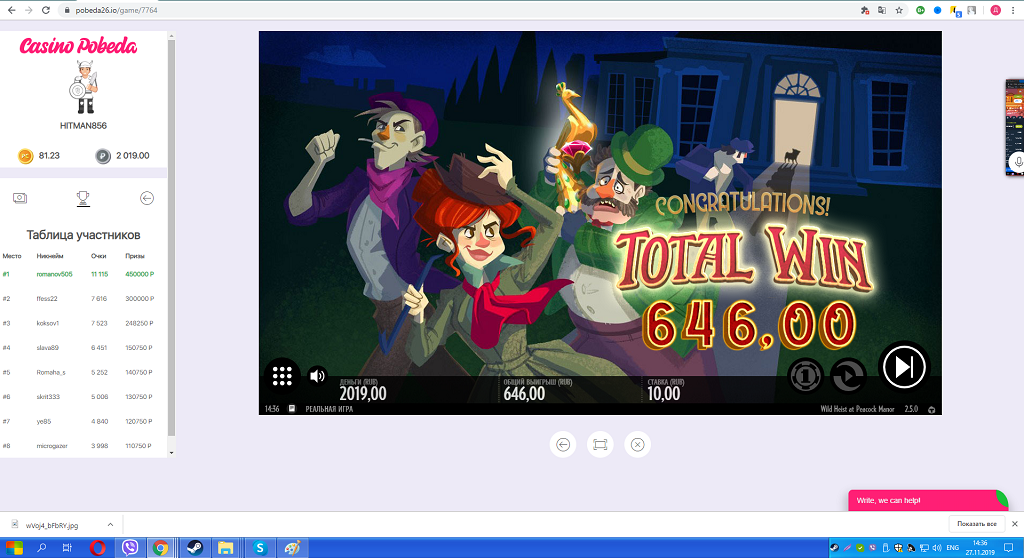Viewport: 1024px width, 558px height.
Task: Mute the game sound speaker icon
Action: click(x=318, y=376)
